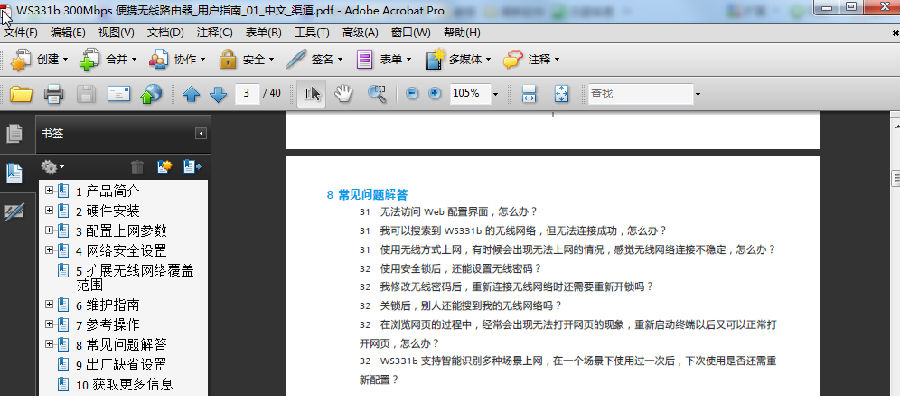Screen dimensions: 900x396
Task: Open the Signatures panel icon in sidebar
Action: pos(14,212)
